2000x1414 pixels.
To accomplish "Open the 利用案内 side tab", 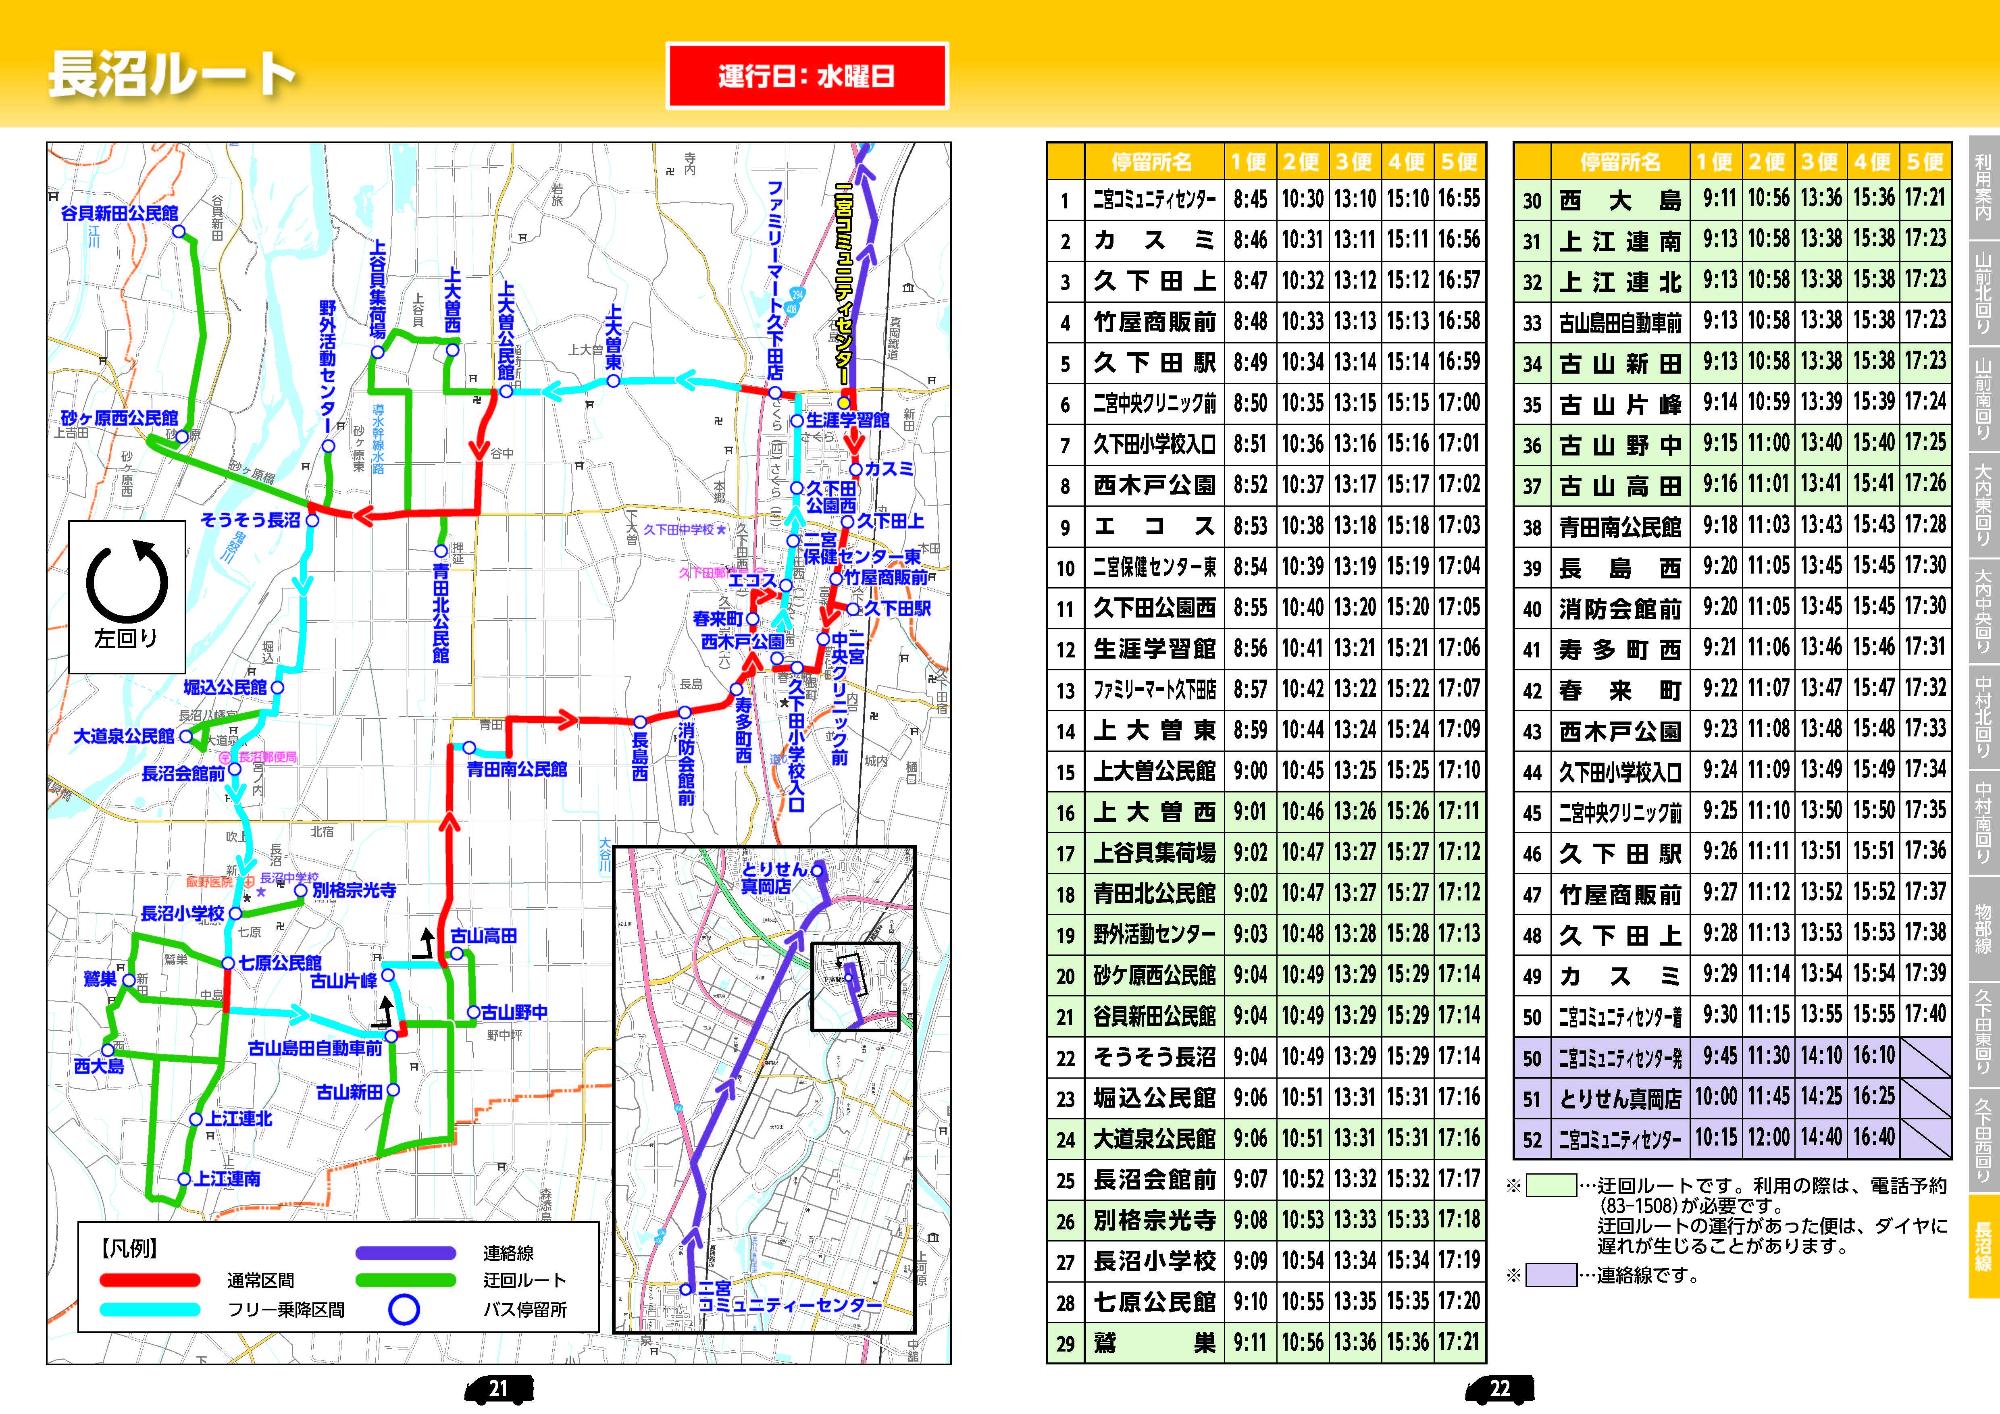I will (1982, 187).
